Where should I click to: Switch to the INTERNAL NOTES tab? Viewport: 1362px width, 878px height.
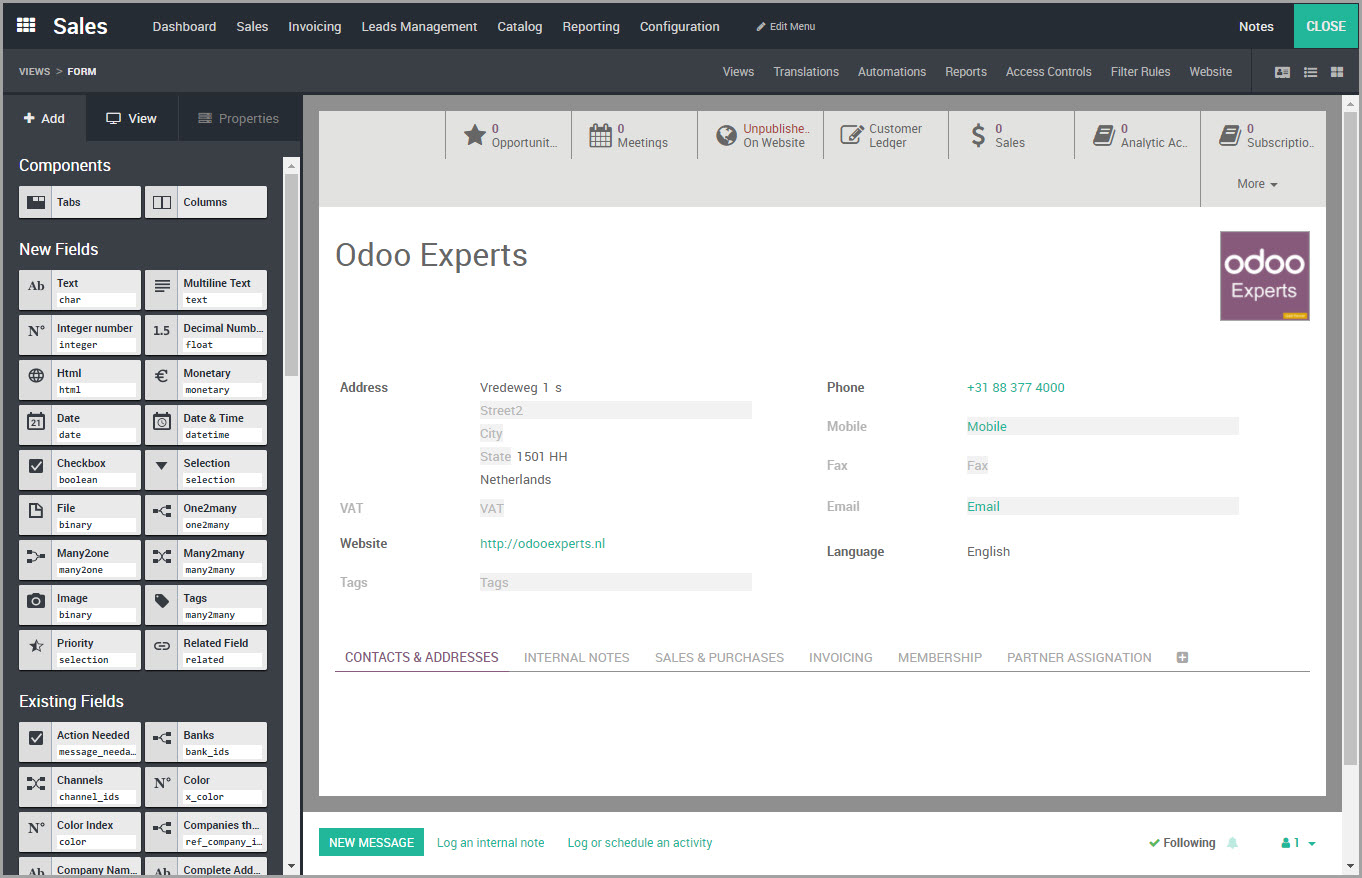pyautogui.click(x=576, y=657)
